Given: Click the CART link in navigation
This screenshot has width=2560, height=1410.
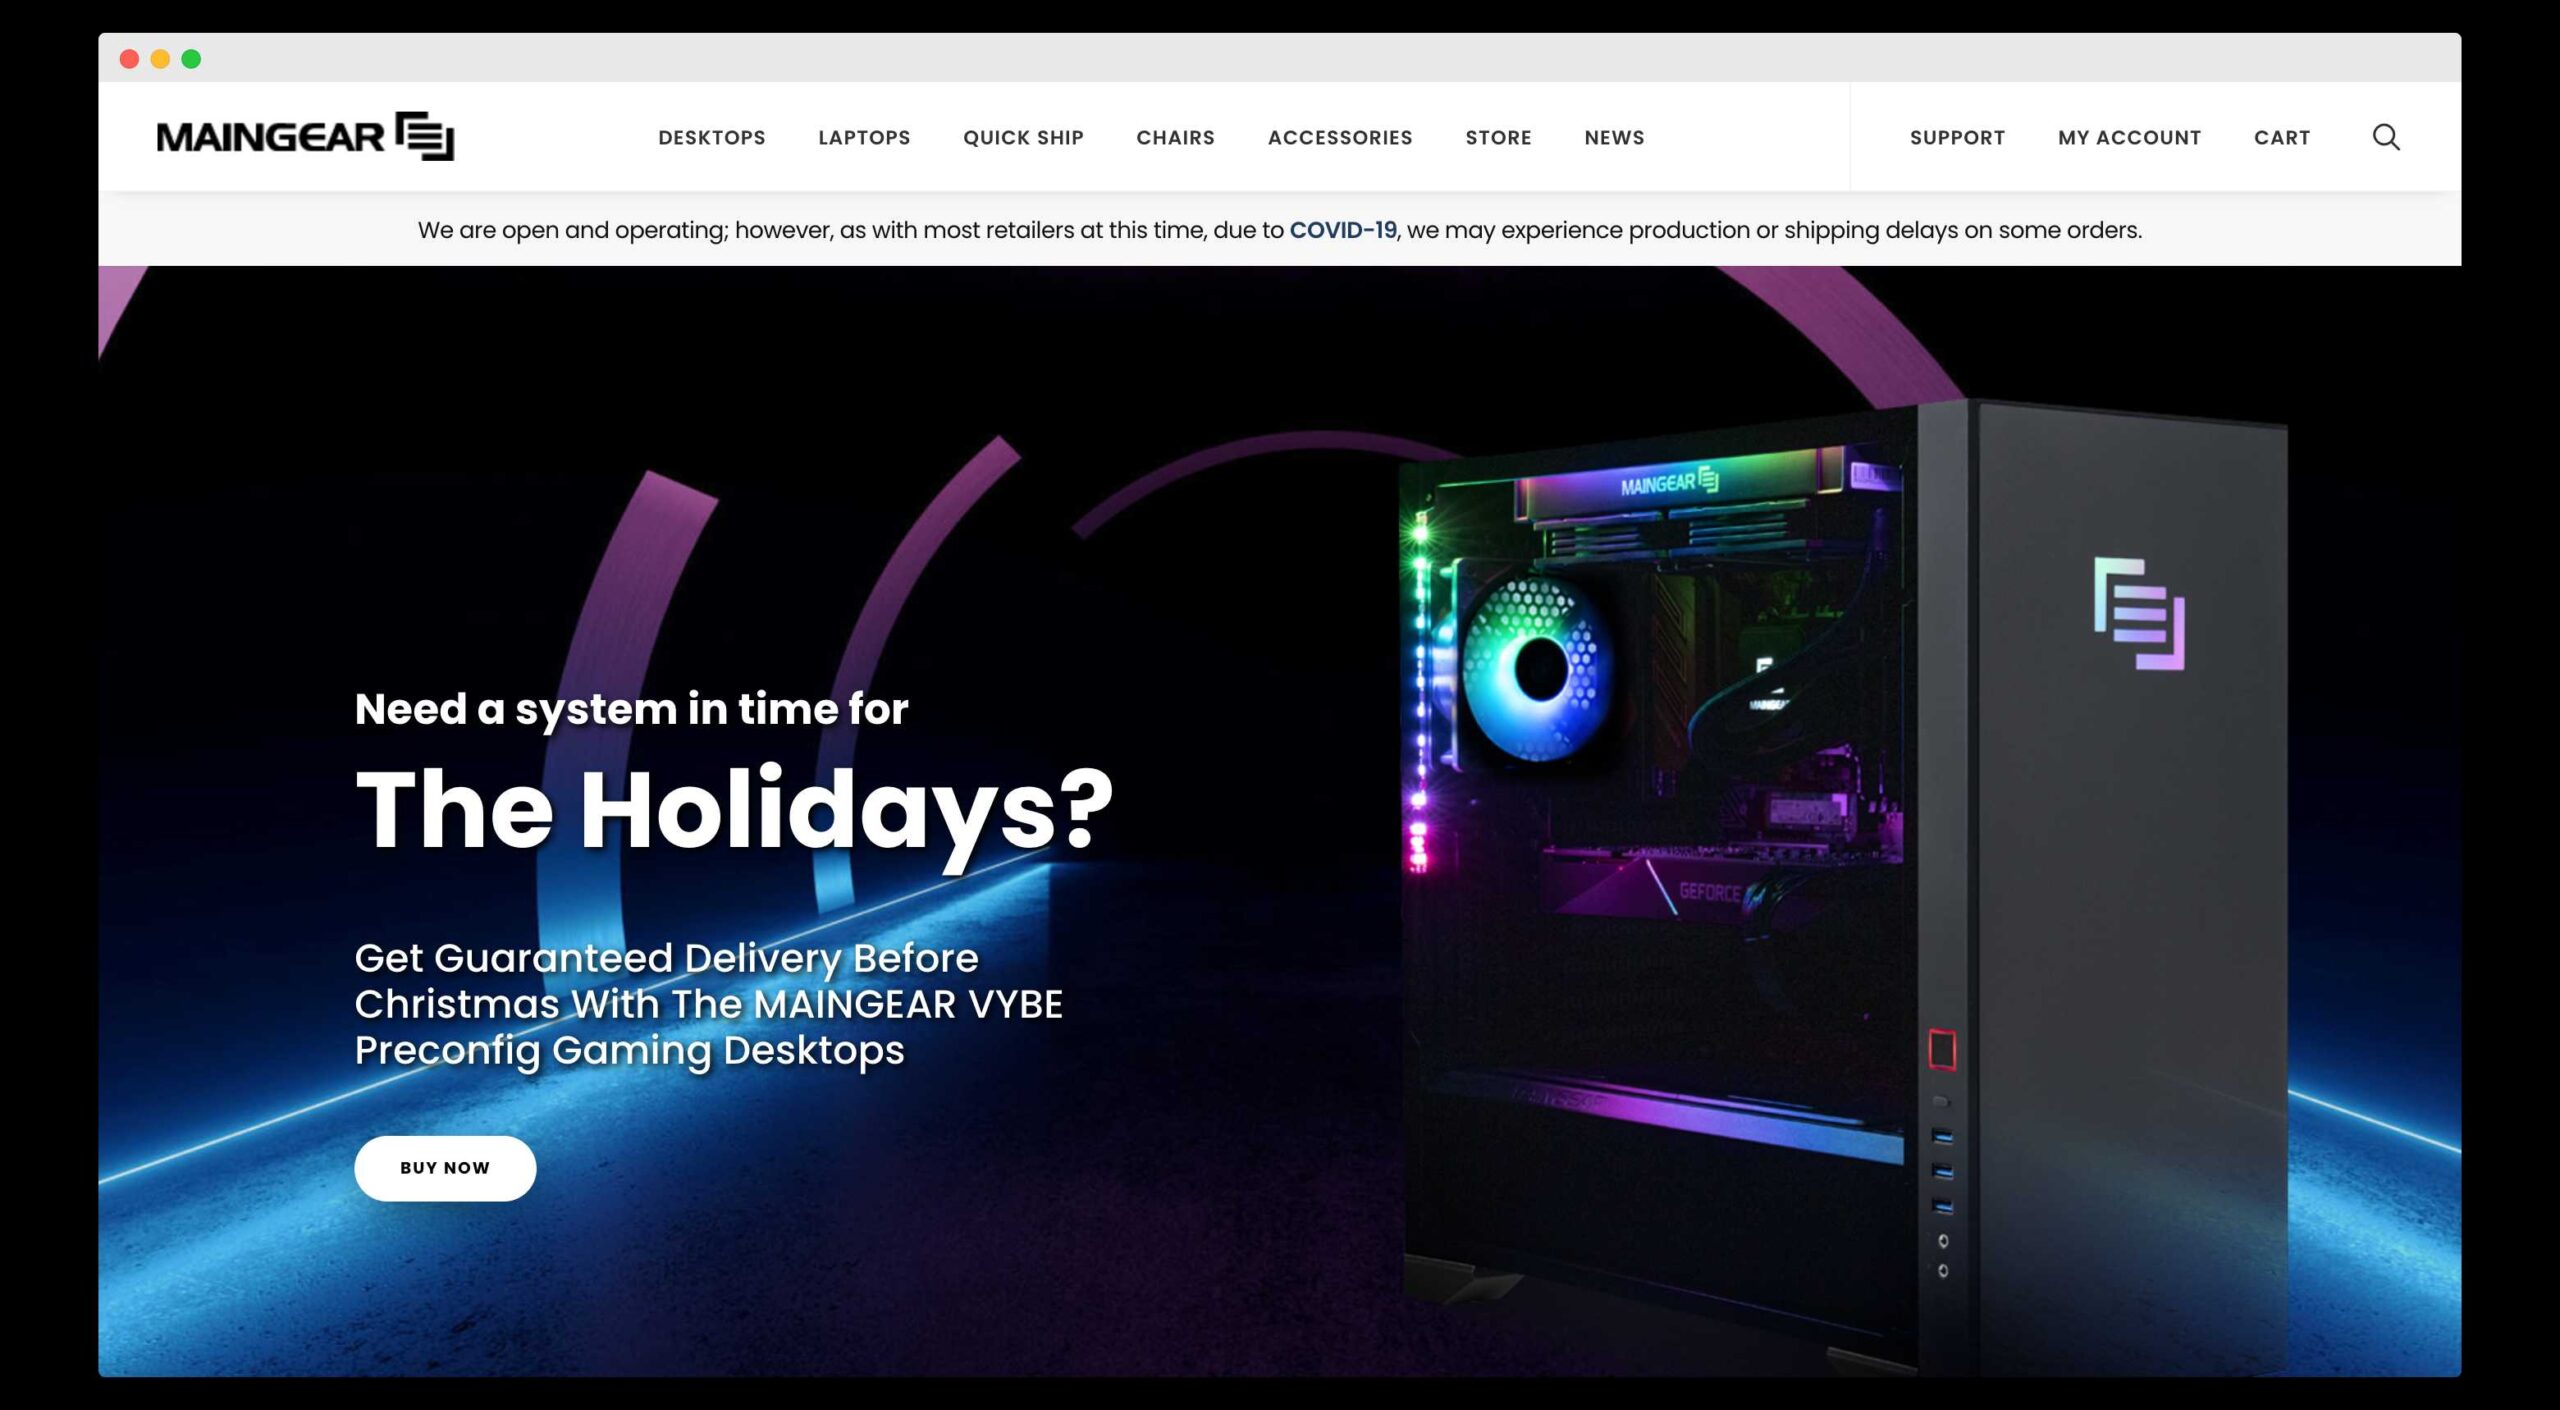Looking at the screenshot, I should [x=2284, y=135].
